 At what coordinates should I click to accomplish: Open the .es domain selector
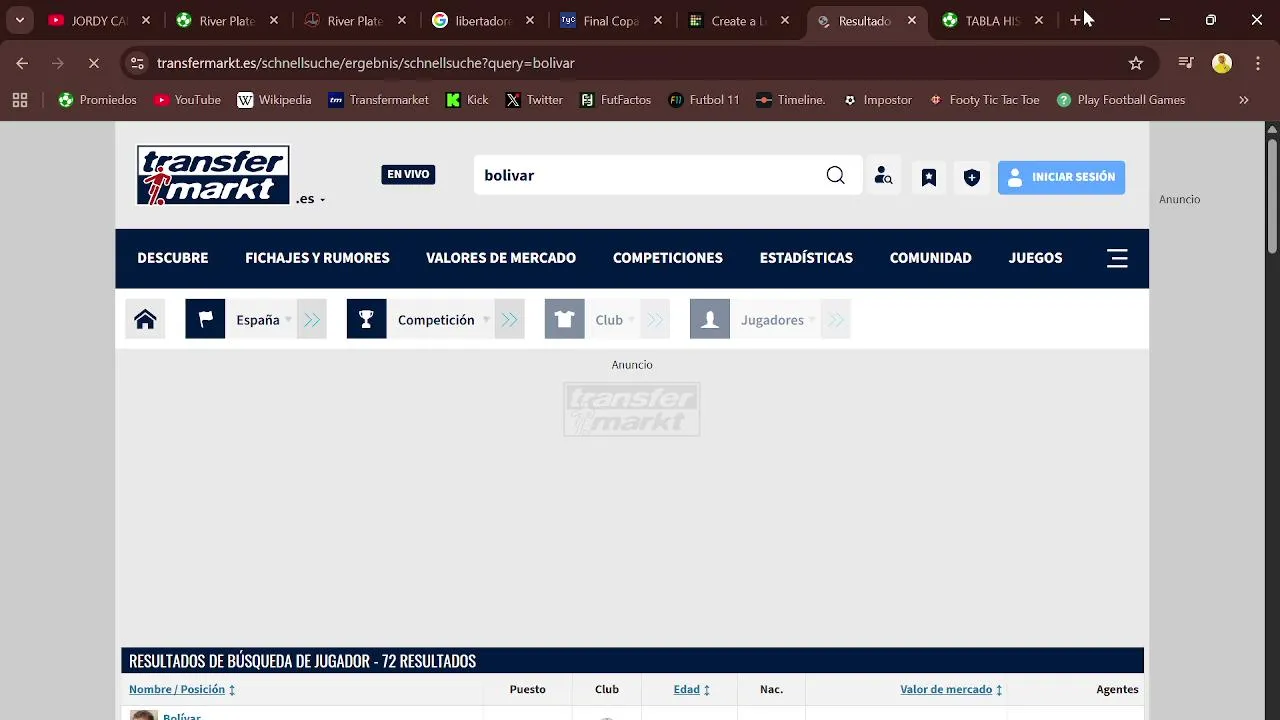pyautogui.click(x=310, y=199)
